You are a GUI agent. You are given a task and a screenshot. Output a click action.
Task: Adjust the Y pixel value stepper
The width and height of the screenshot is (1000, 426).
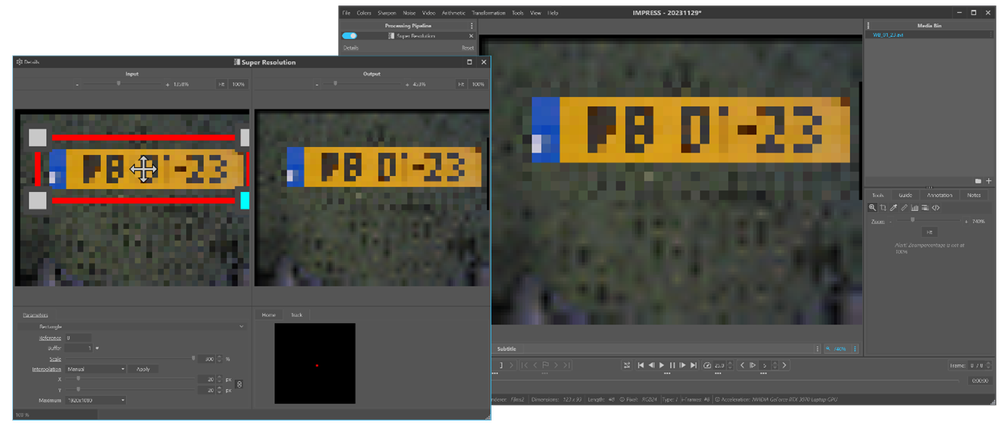tap(220, 390)
